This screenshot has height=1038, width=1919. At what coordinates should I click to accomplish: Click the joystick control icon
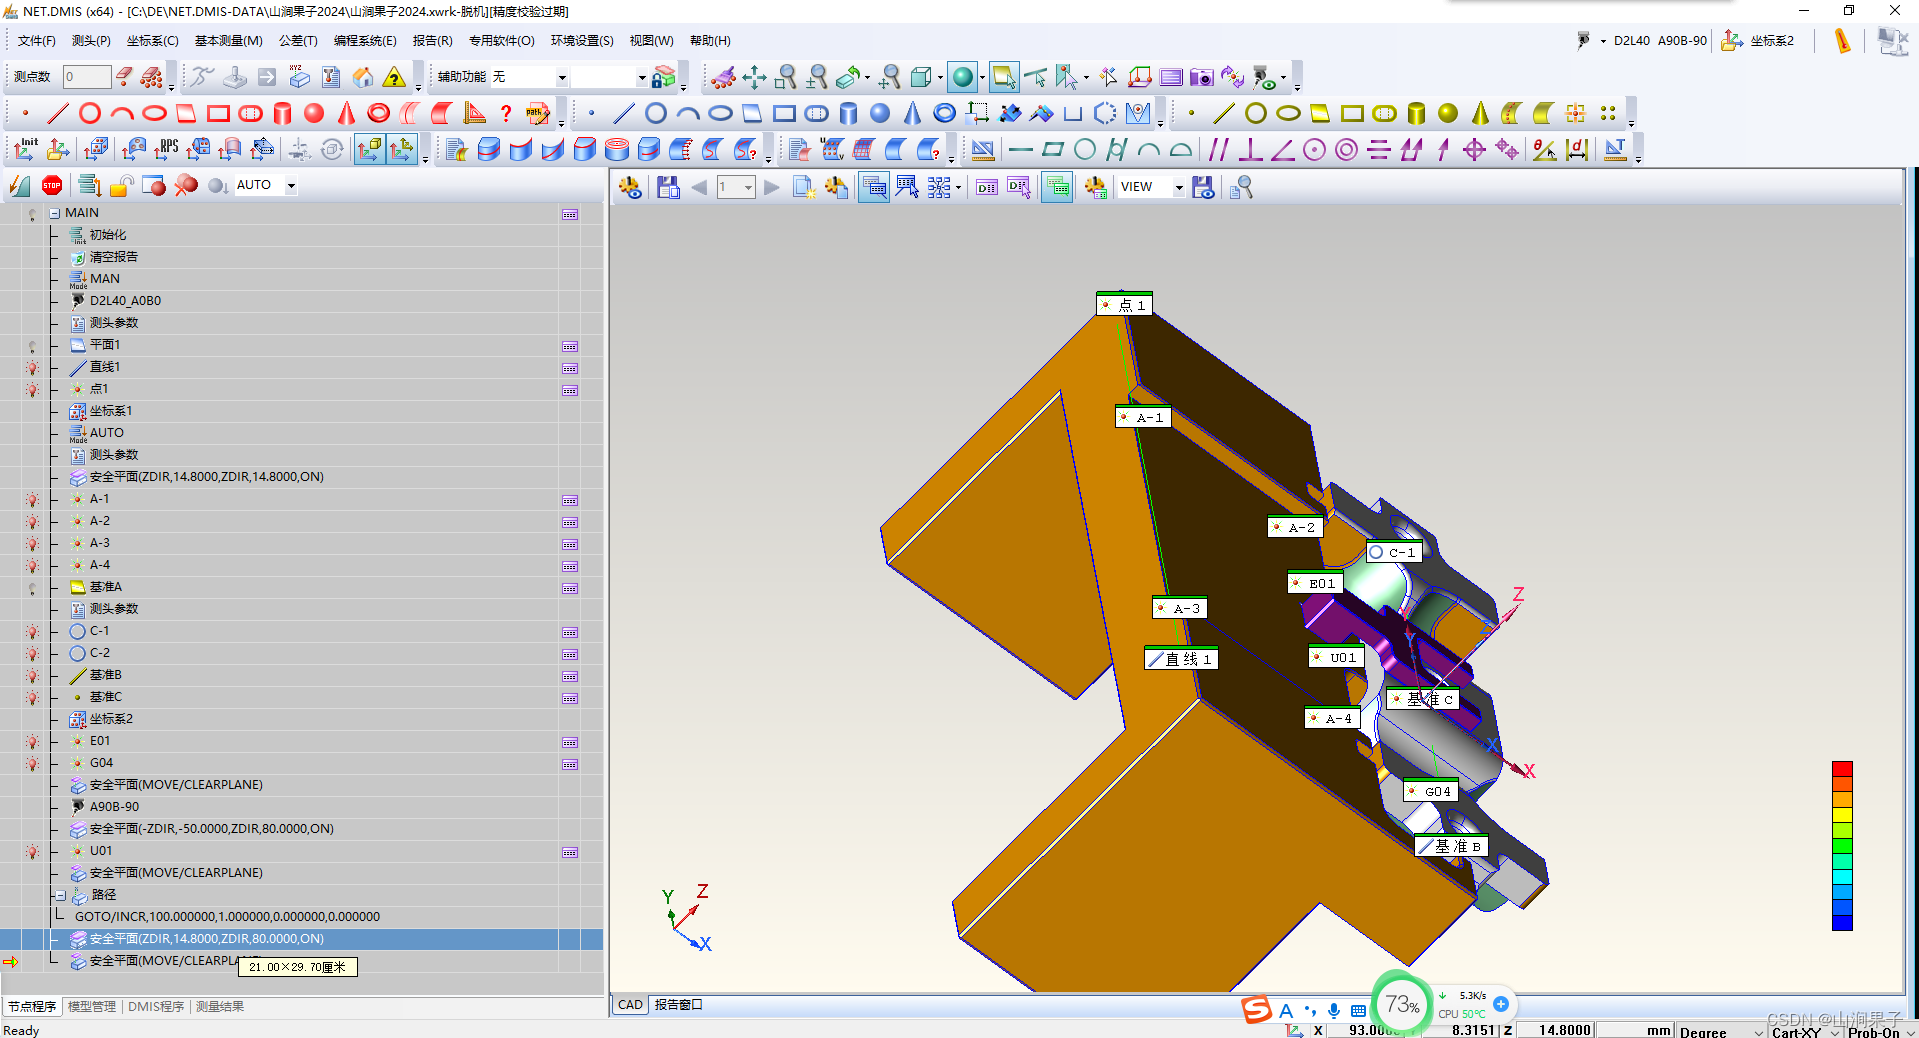(235, 77)
